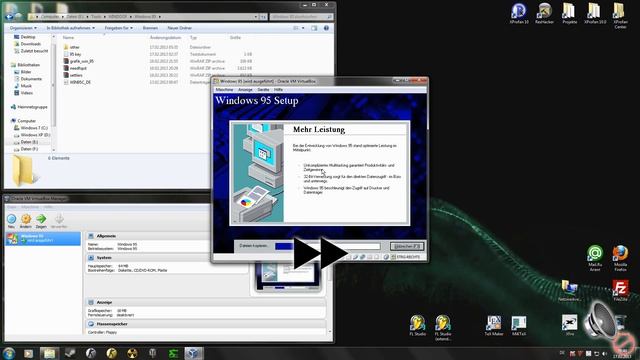Open the Mozilla Firefox desktop shortcut
This screenshot has width=640, height=360.
click(620, 258)
